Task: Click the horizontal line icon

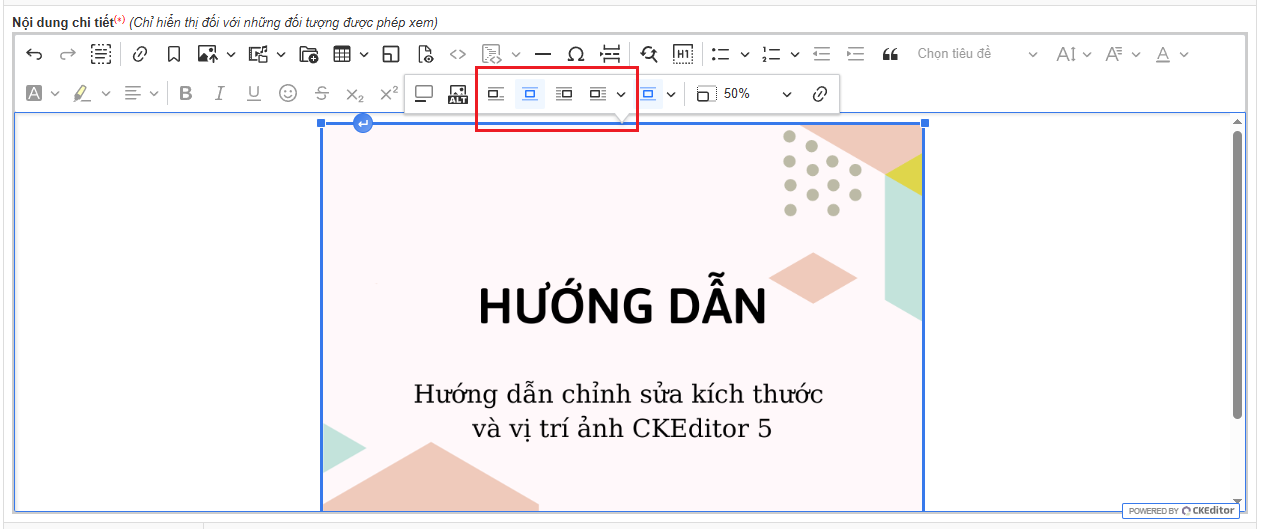Action: pos(543,54)
